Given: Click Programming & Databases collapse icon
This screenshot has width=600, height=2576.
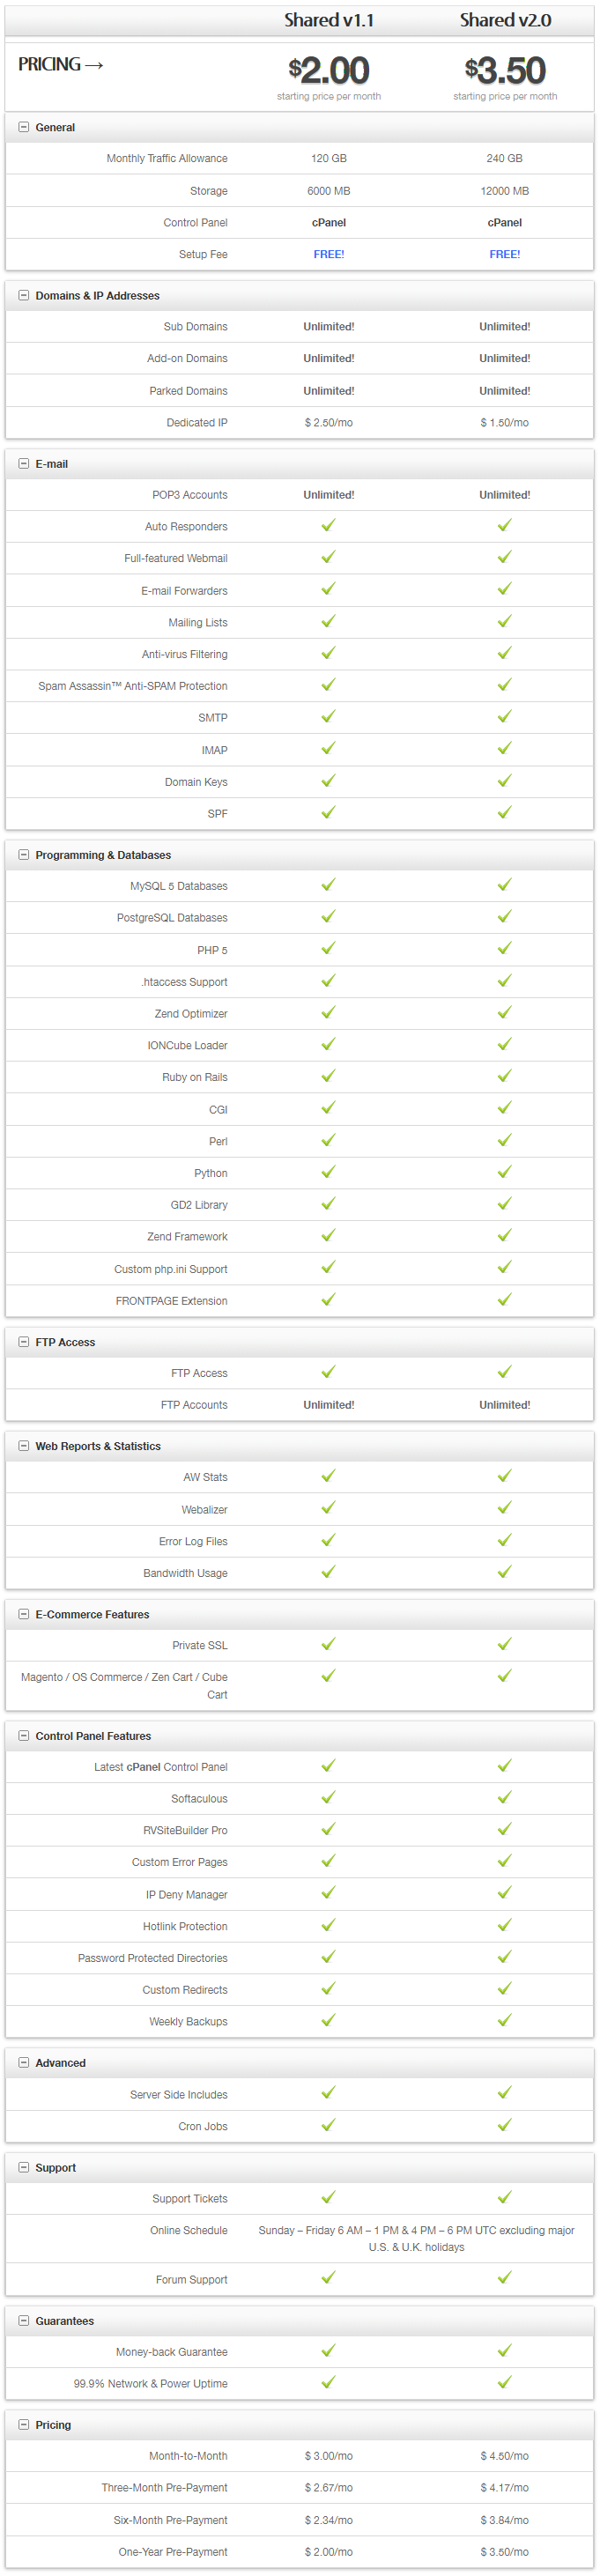Looking at the screenshot, I should click(24, 855).
